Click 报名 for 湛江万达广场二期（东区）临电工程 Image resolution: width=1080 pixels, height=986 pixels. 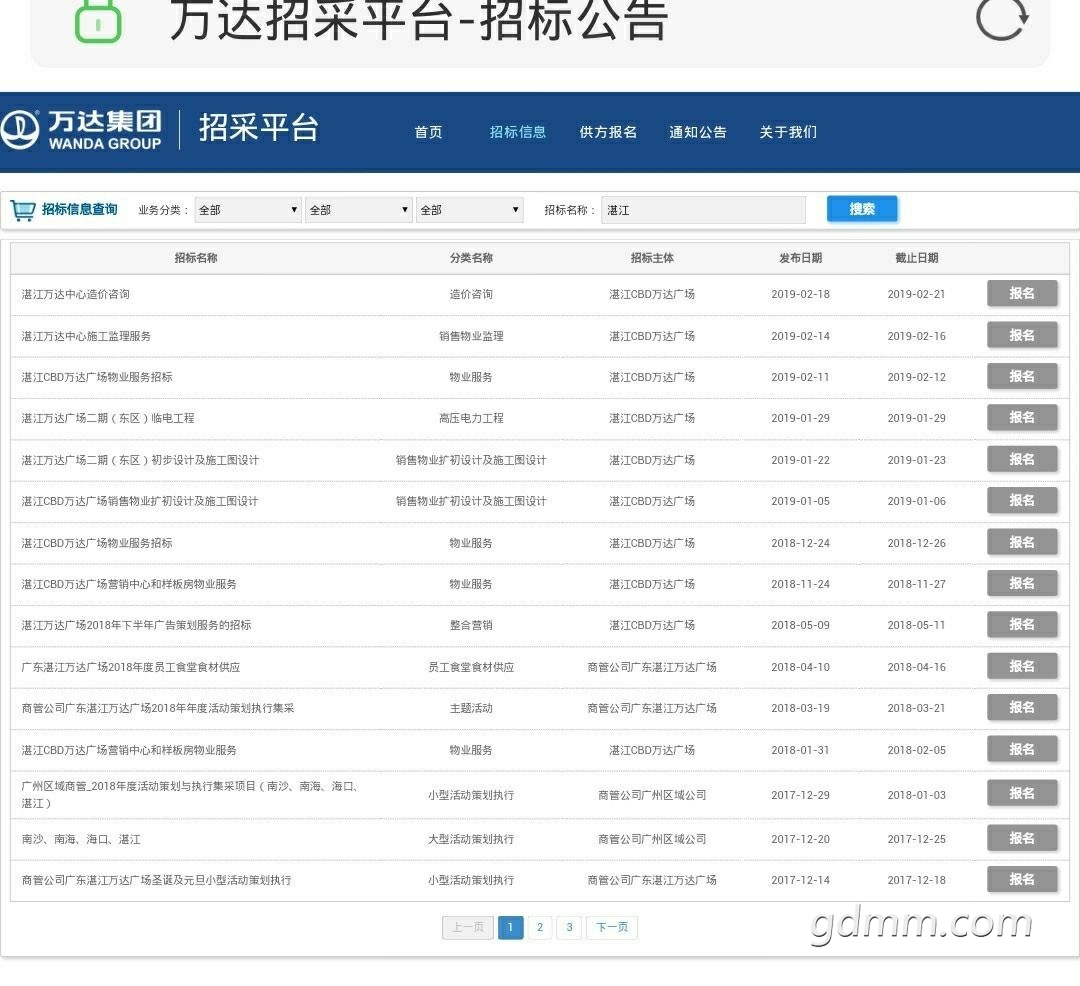tap(1022, 417)
